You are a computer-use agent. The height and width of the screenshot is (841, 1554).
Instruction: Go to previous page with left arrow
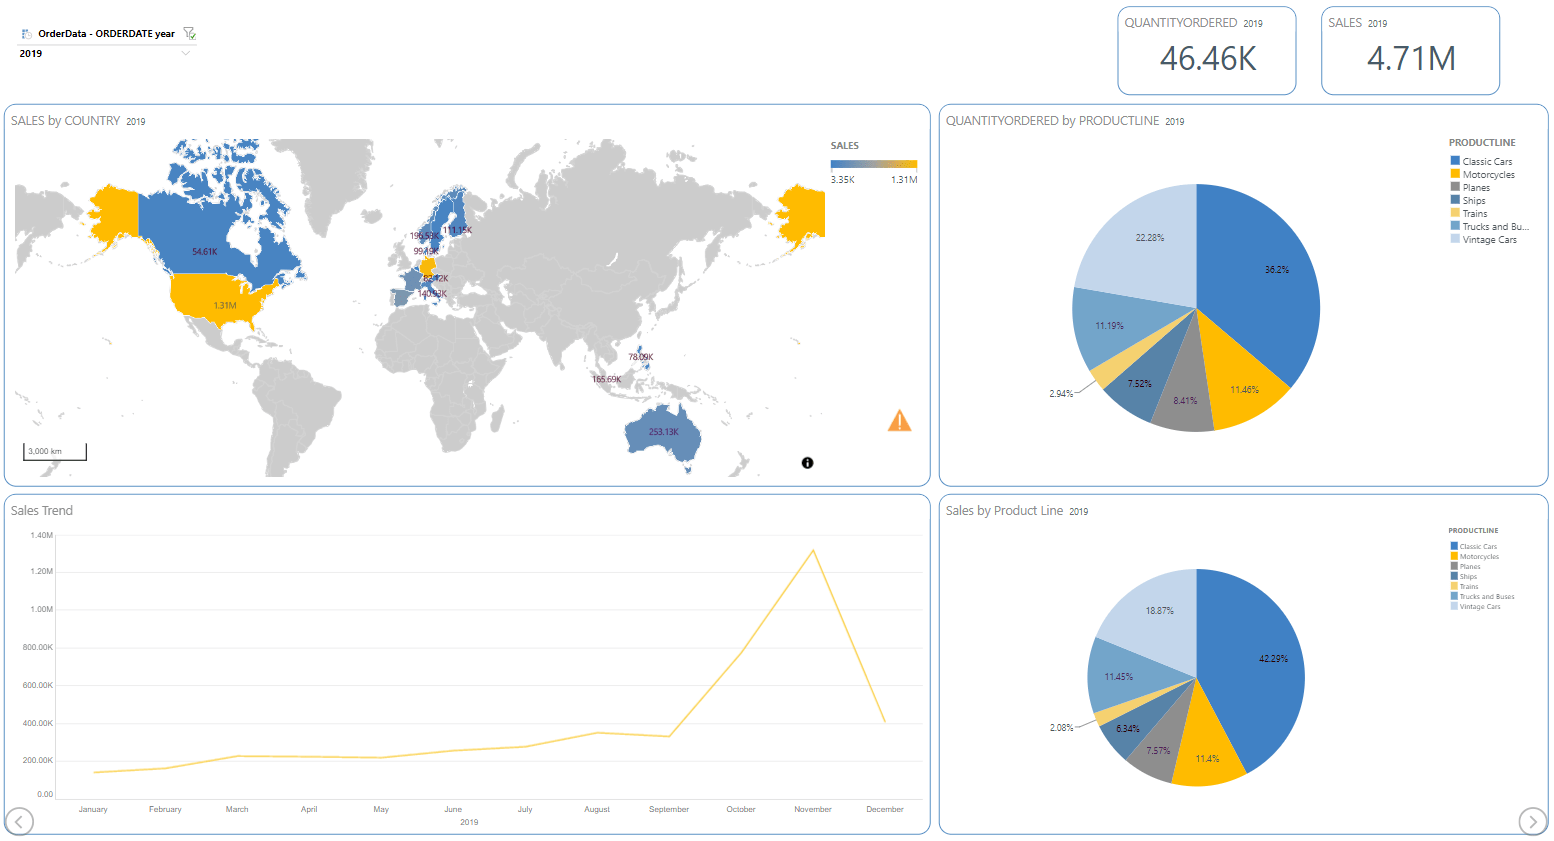coord(20,821)
